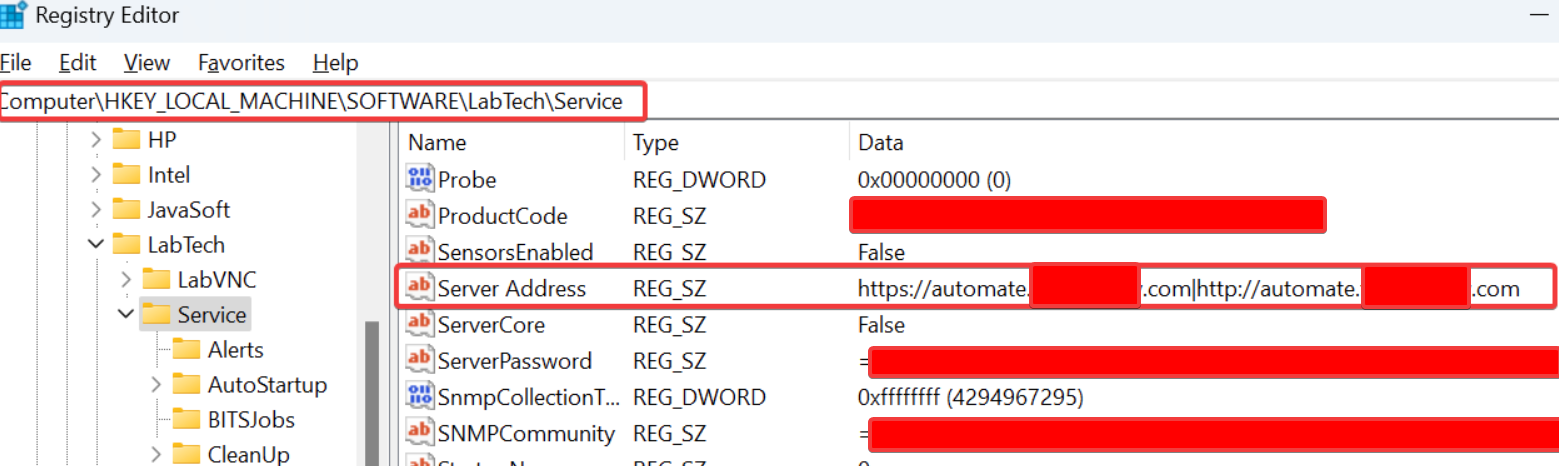Select the JavaSoft tree key

(x=189, y=210)
